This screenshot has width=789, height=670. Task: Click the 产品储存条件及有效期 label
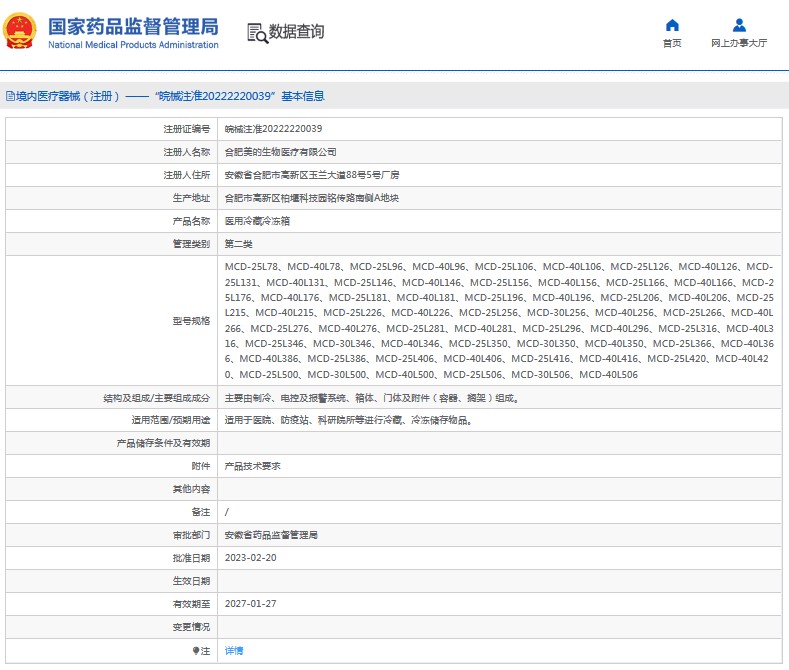point(164,443)
